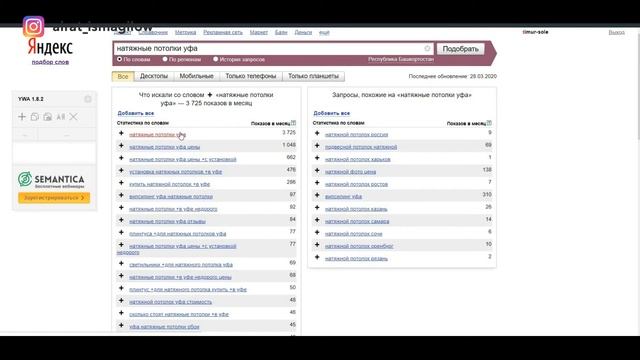Open query link 'натяжной потолок сочи'
The height and width of the screenshot is (360, 640).
point(353,234)
